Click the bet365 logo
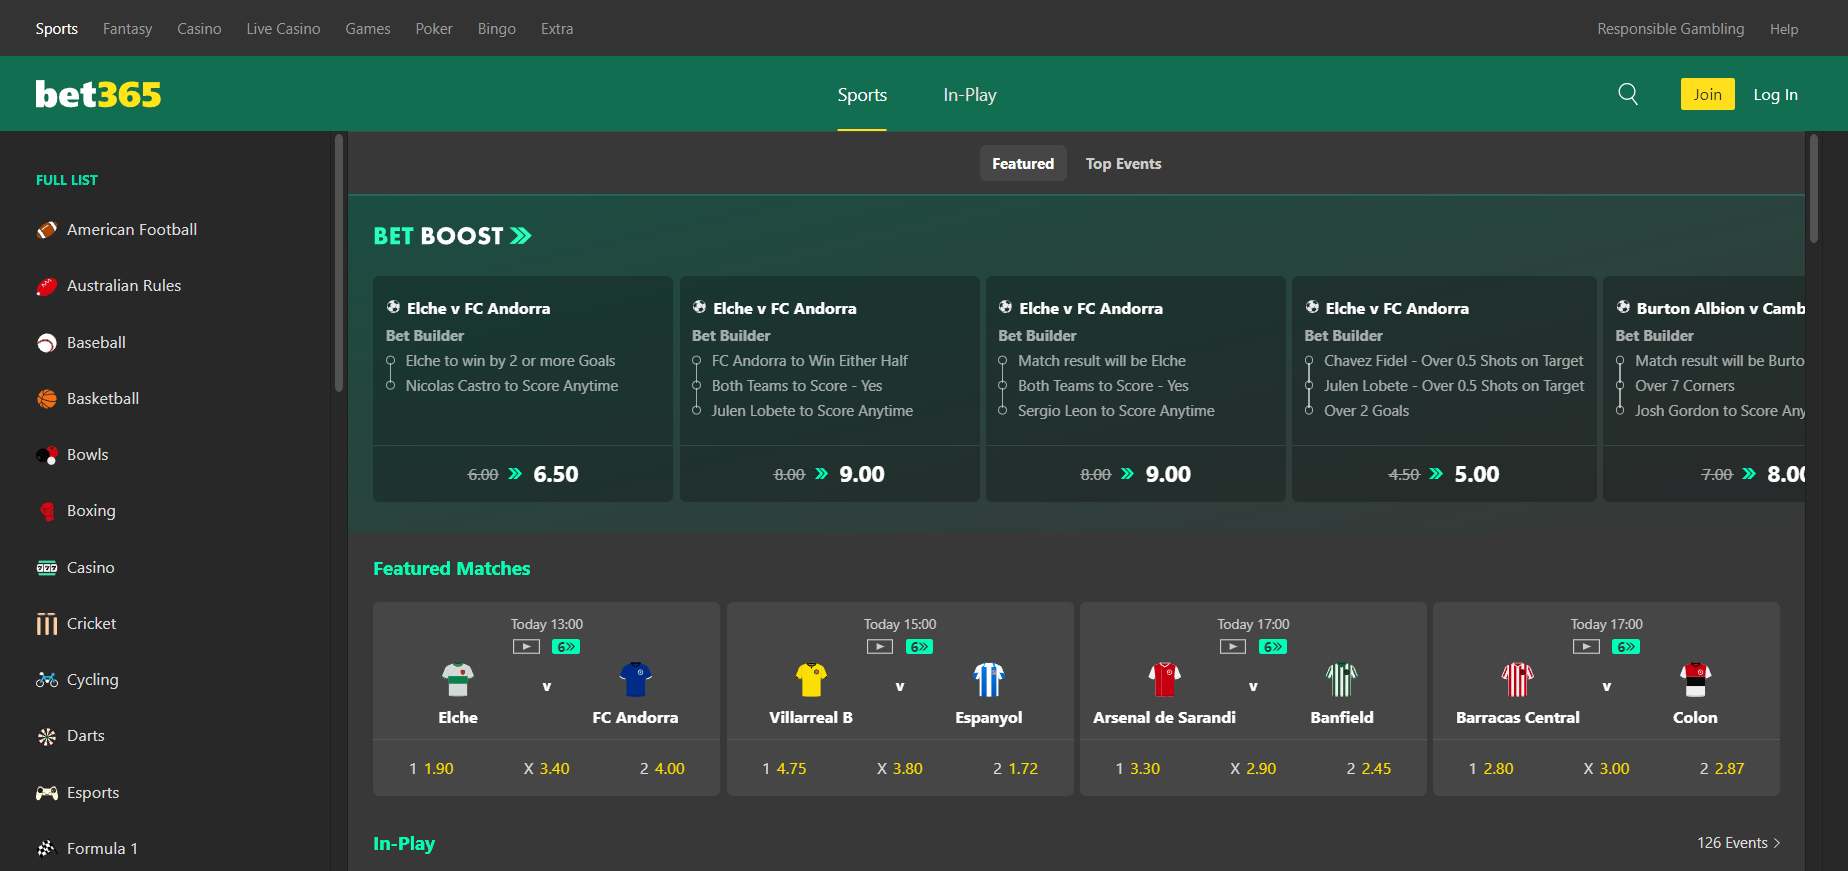The image size is (1848, 871). pyautogui.click(x=98, y=94)
